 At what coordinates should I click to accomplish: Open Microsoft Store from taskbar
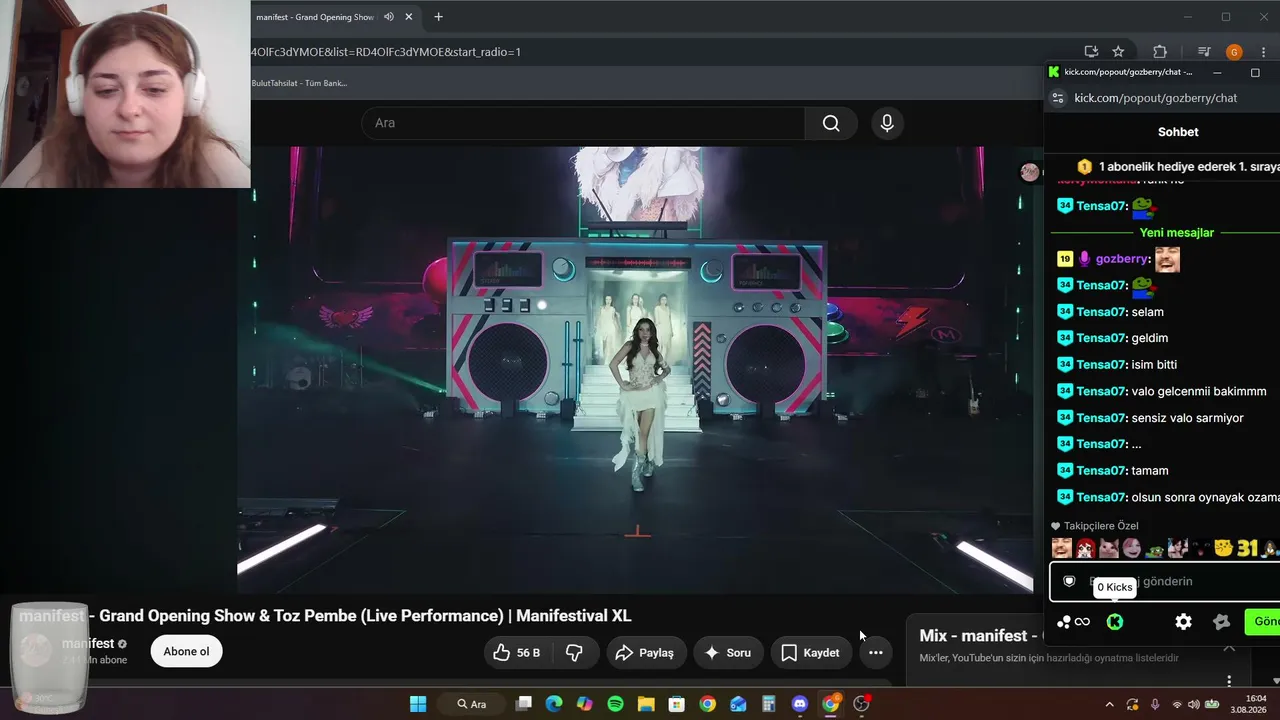pyautogui.click(x=677, y=704)
